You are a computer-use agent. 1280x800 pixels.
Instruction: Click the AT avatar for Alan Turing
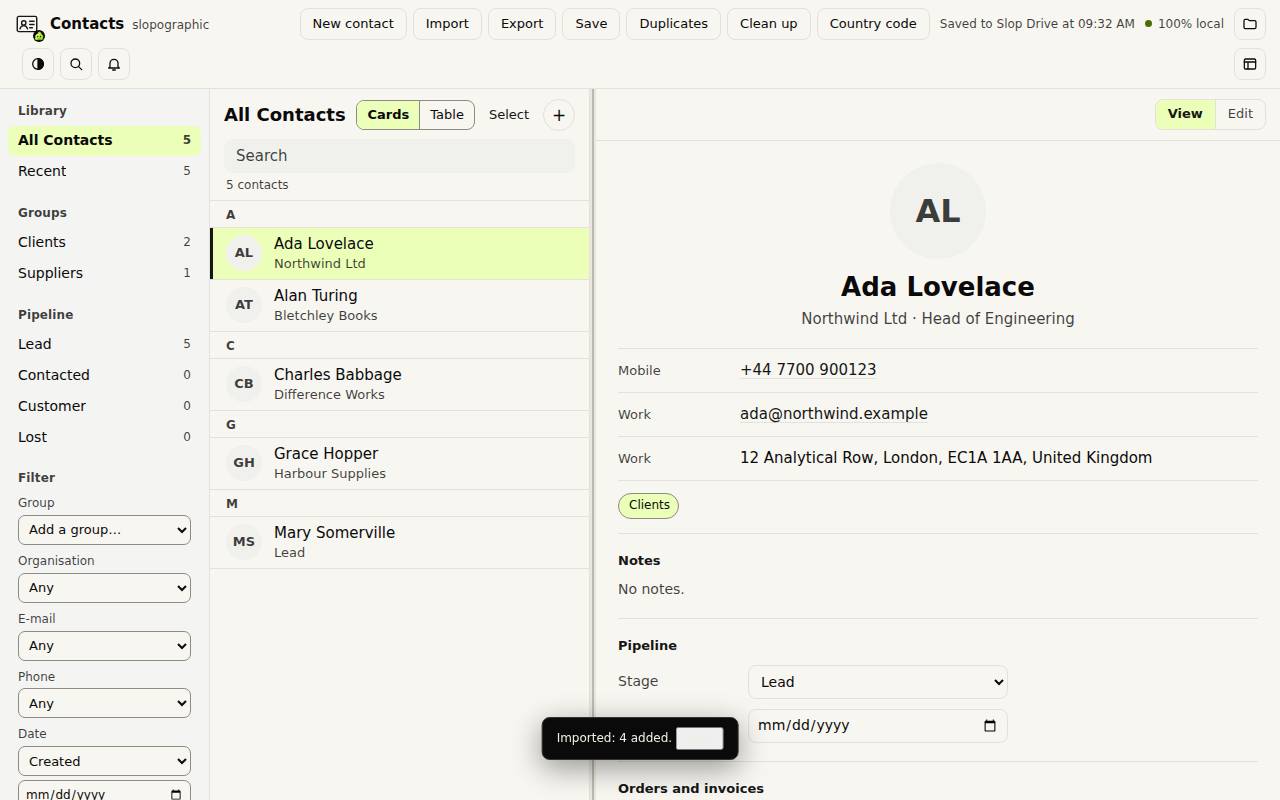pyautogui.click(x=244, y=305)
